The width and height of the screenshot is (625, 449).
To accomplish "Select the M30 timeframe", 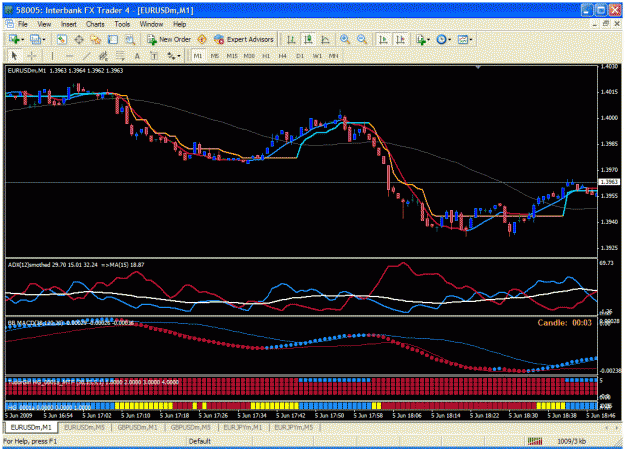I will (249, 56).
